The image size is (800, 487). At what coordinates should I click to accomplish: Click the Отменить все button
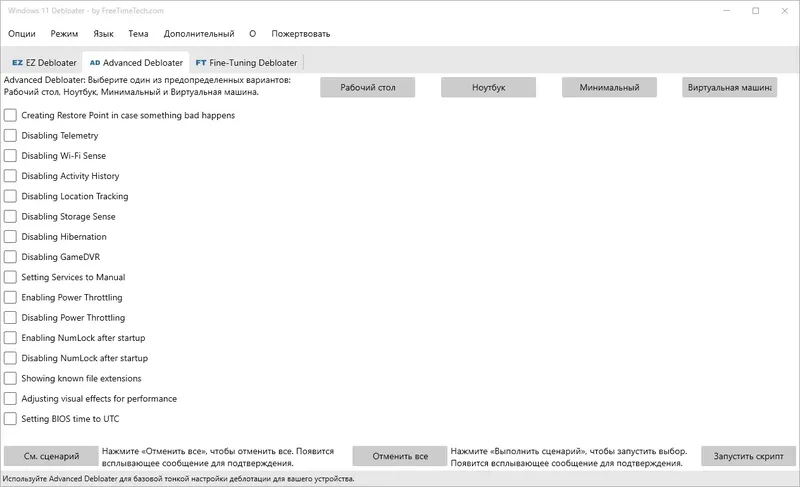400,456
